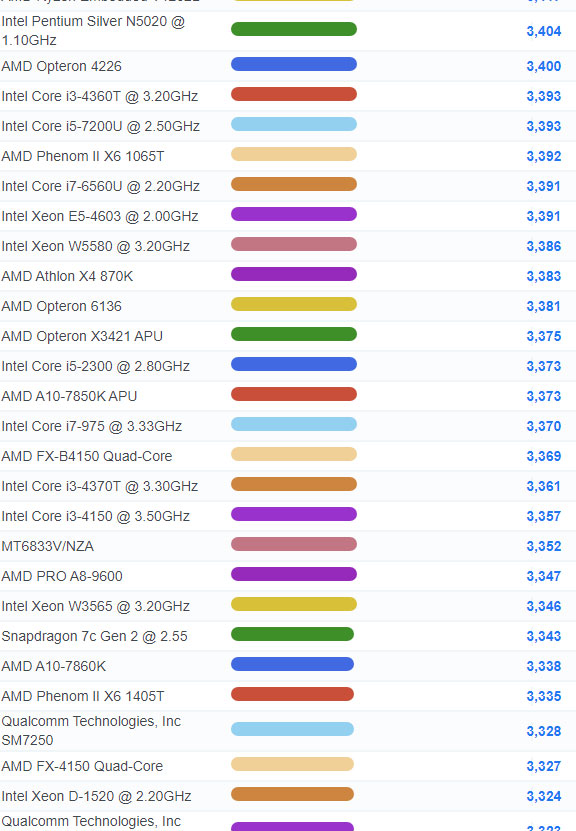Click the red bar for Core i3-4360T
Screen dimensions: 576x831
point(294,94)
